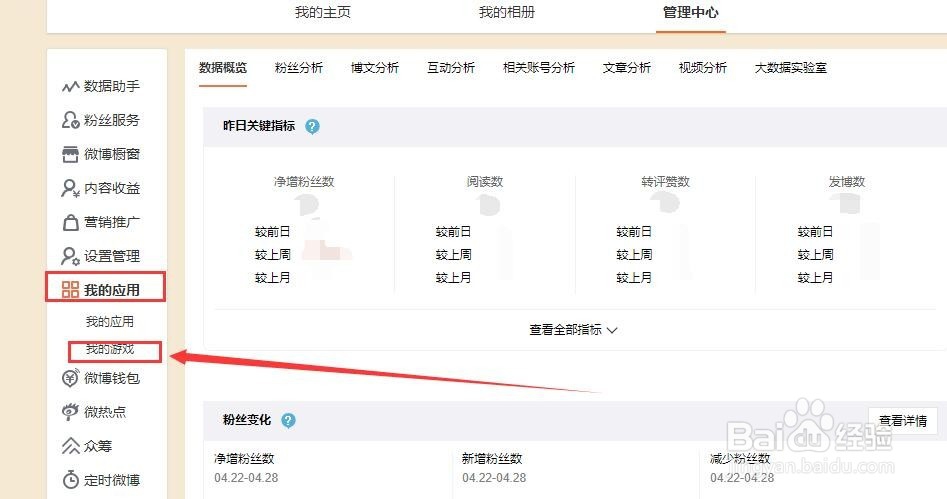Switch to 粉丝分析 tab
The height and width of the screenshot is (499, 947).
click(299, 68)
